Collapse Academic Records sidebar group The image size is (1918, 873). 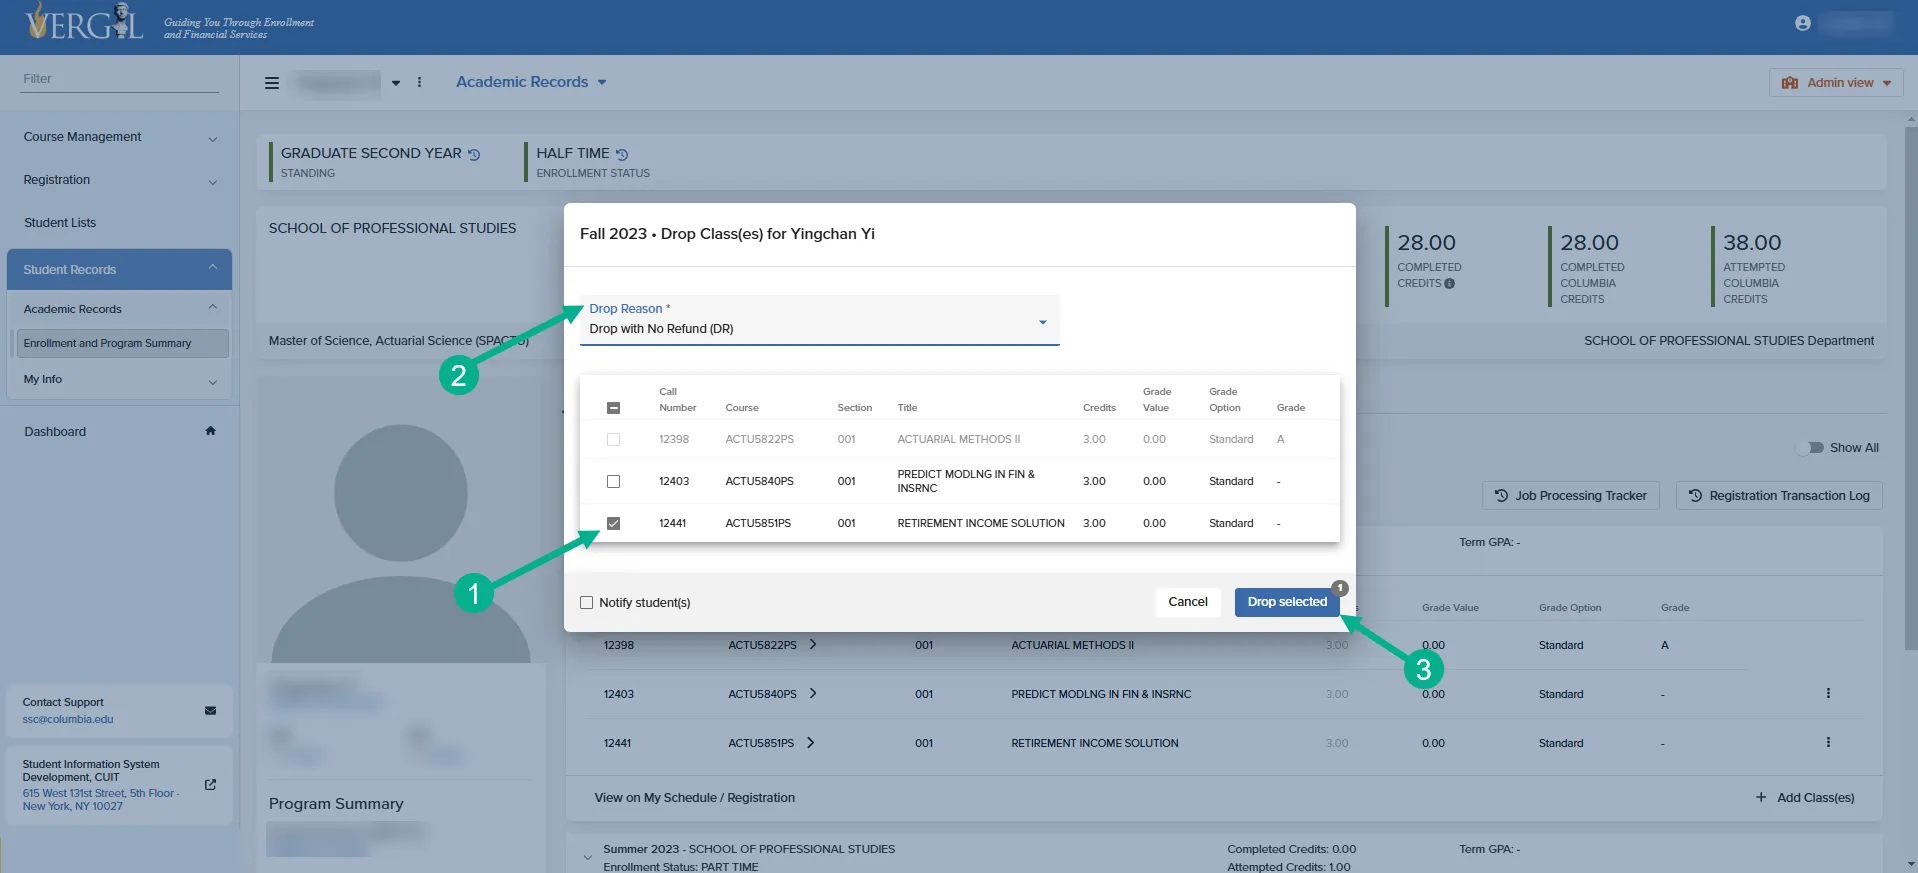120,309
